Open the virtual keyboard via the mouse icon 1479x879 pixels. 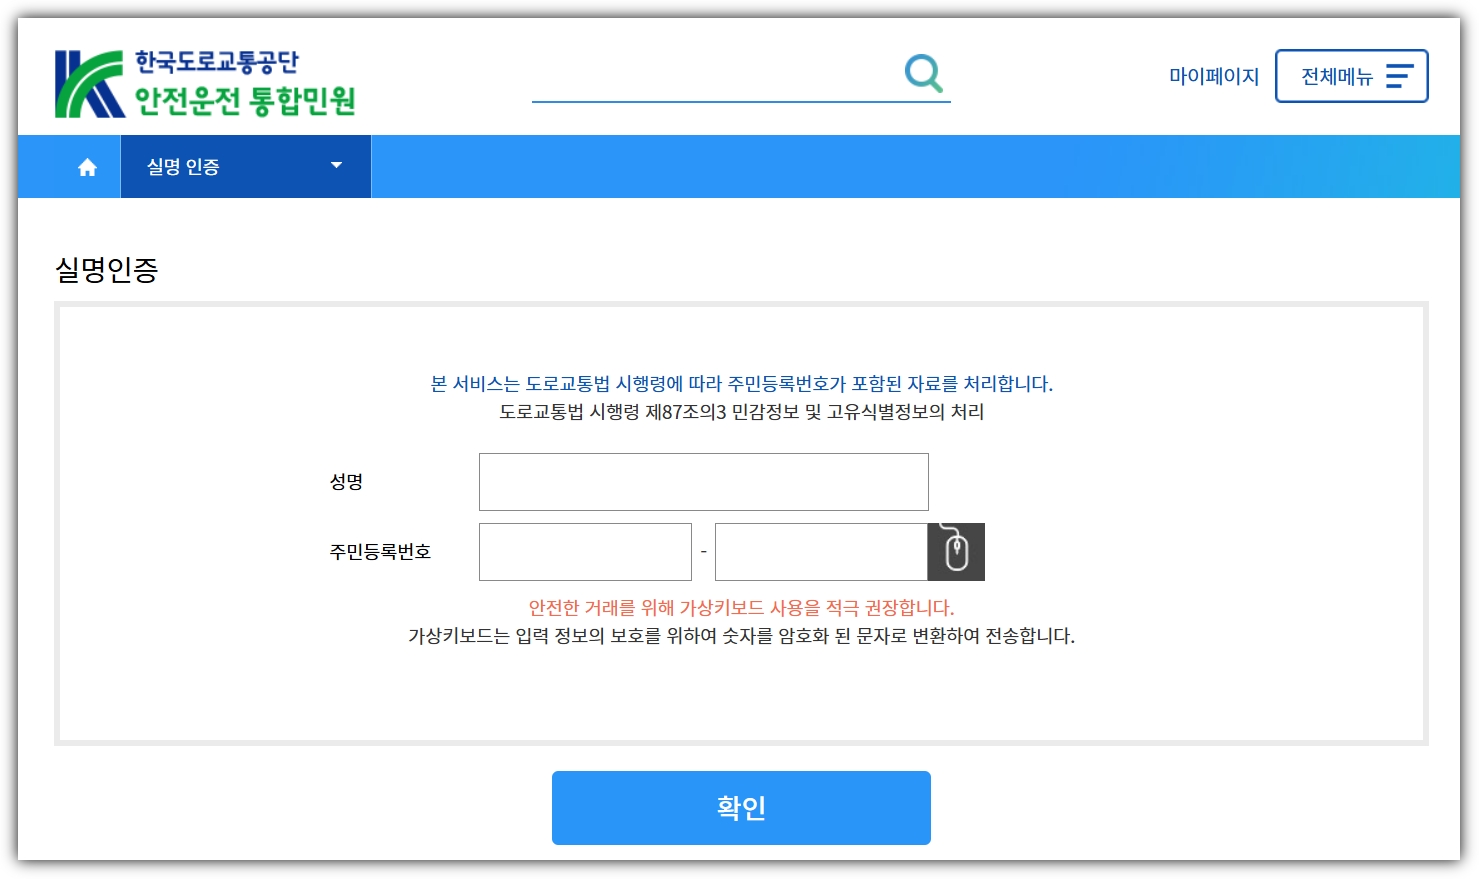click(957, 551)
